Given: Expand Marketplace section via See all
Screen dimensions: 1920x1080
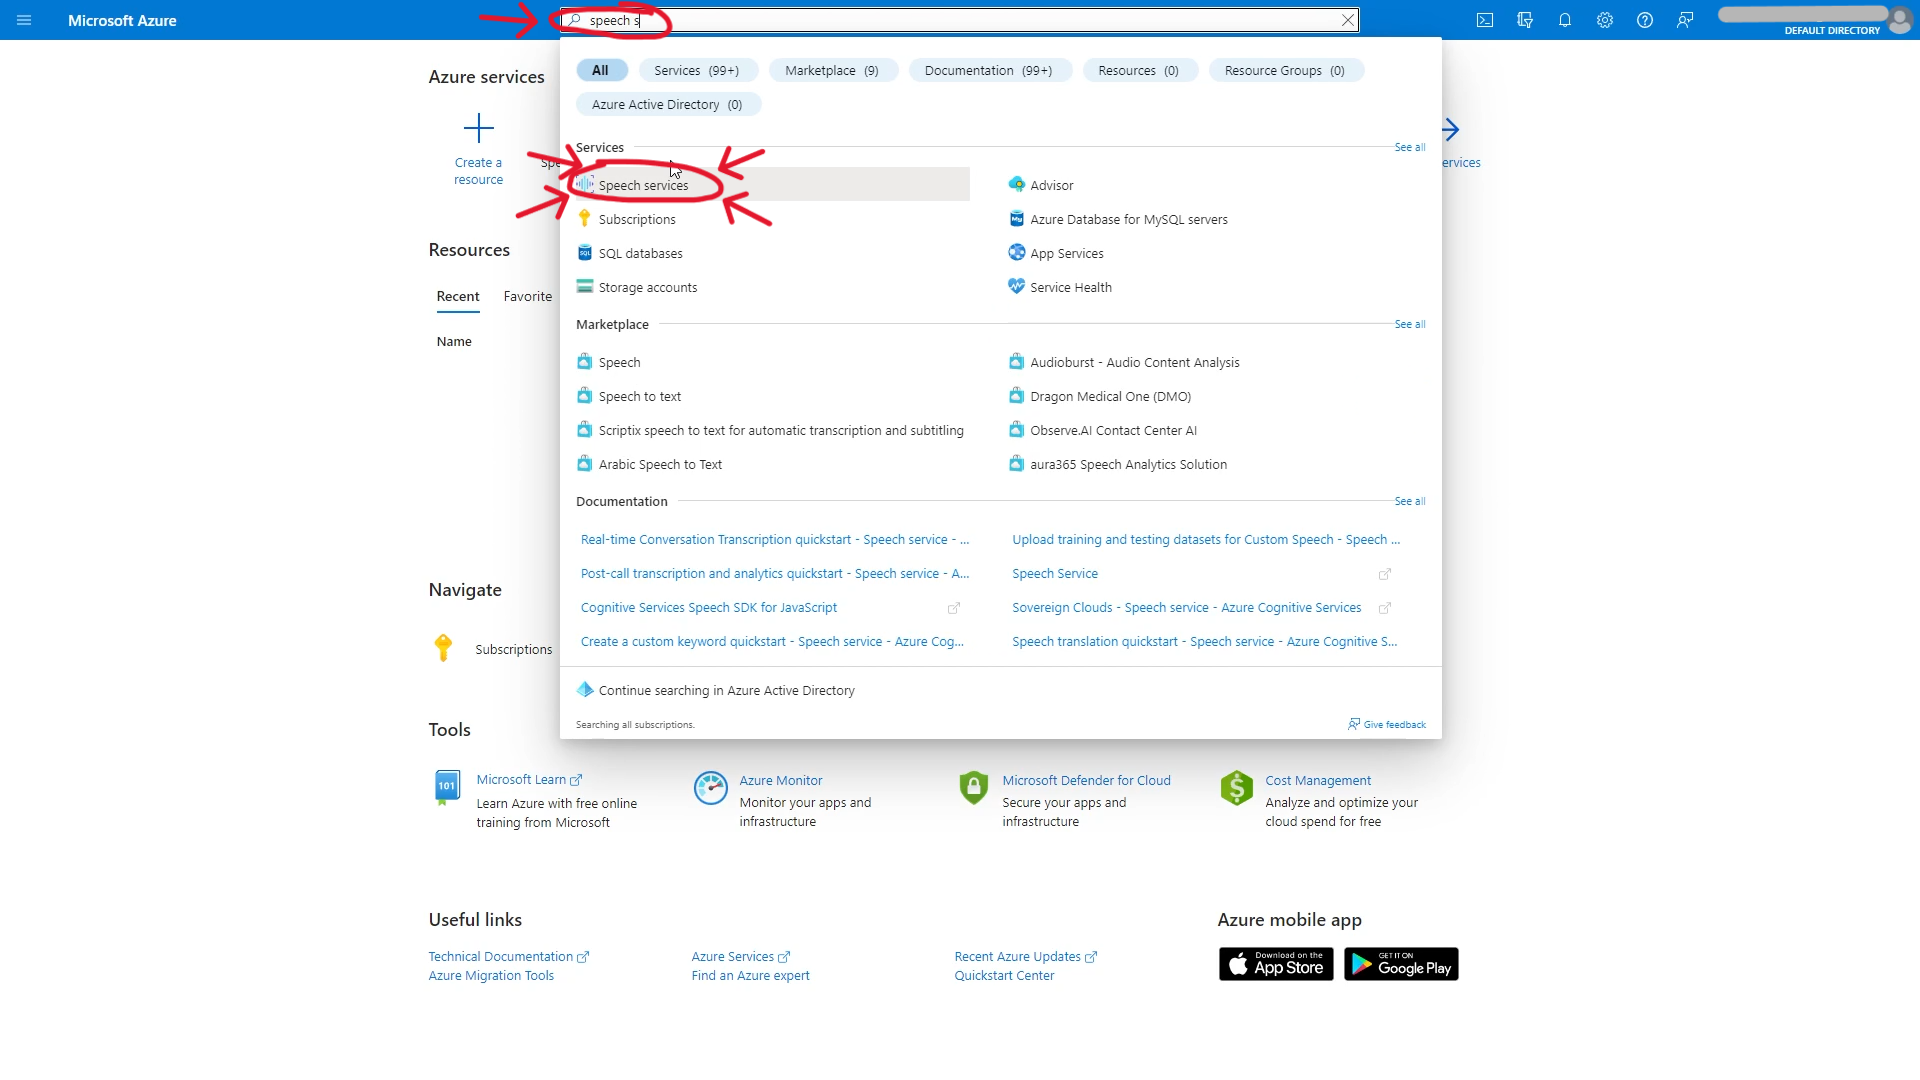Looking at the screenshot, I should (x=1410, y=324).
